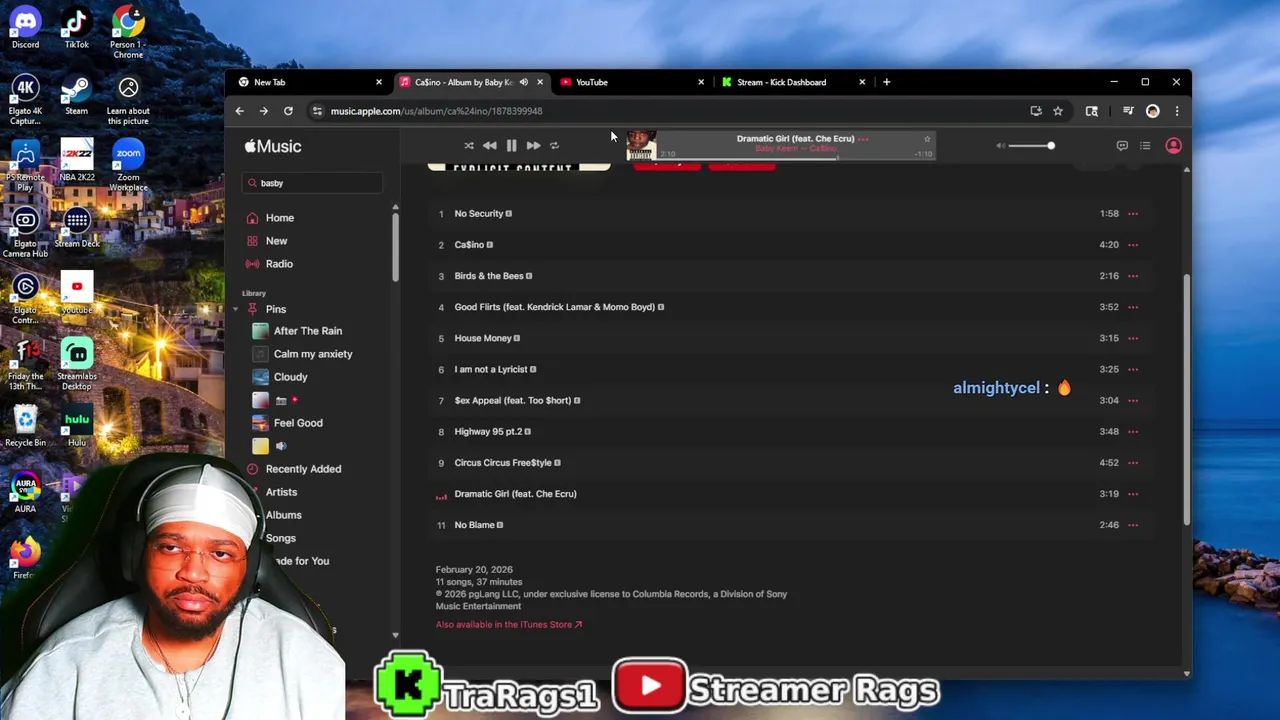Screen dimensions: 1280x720
Task: Open Albums in the library
Action: click(283, 515)
